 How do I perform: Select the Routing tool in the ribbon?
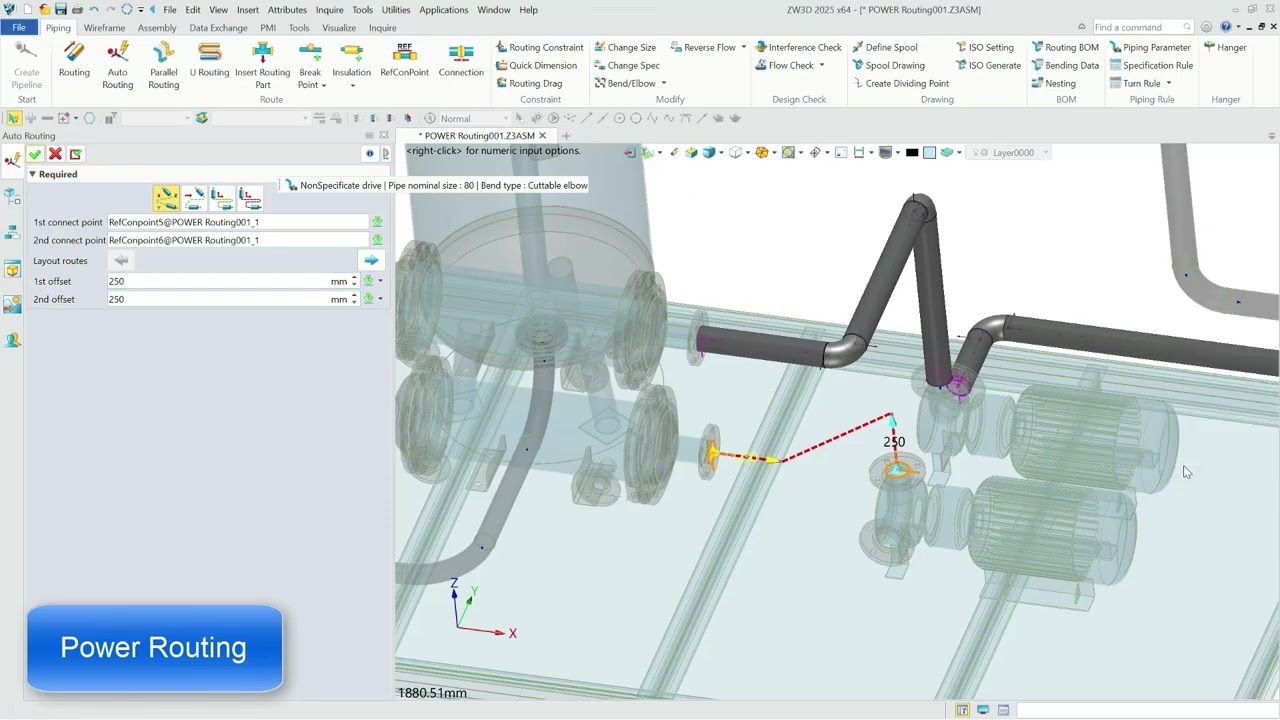(74, 61)
